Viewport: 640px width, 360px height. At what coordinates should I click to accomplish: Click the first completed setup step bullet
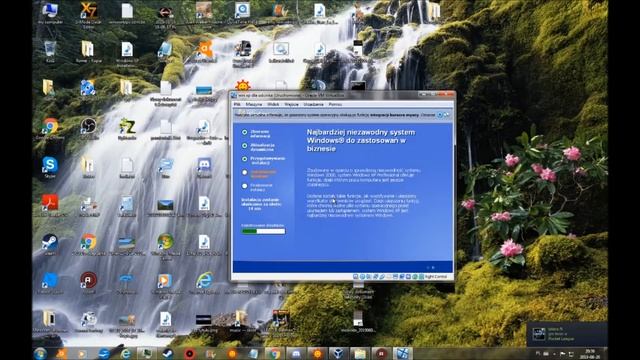pos(244,132)
